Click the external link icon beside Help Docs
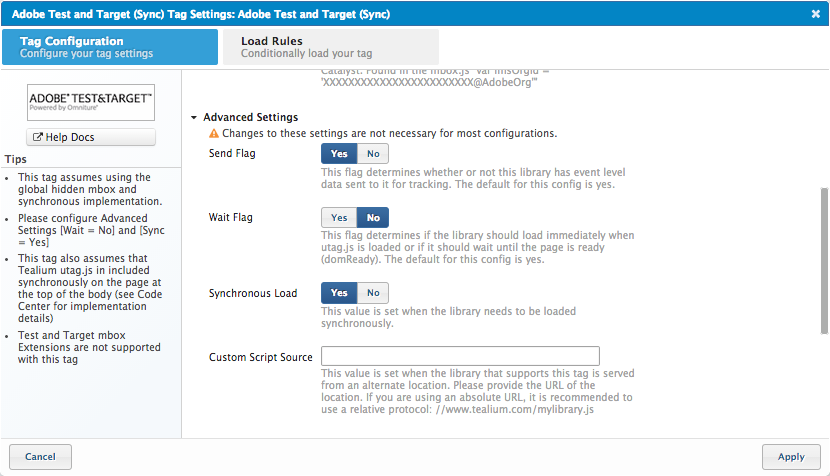 pyautogui.click(x=38, y=137)
